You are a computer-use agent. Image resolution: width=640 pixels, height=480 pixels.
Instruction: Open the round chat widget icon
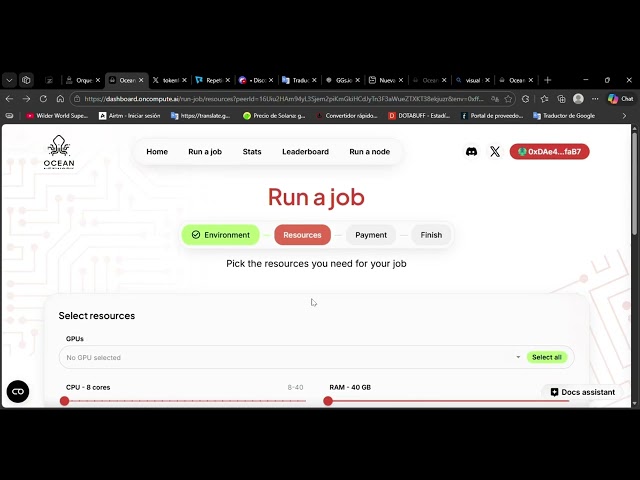pyautogui.click(x=18, y=391)
